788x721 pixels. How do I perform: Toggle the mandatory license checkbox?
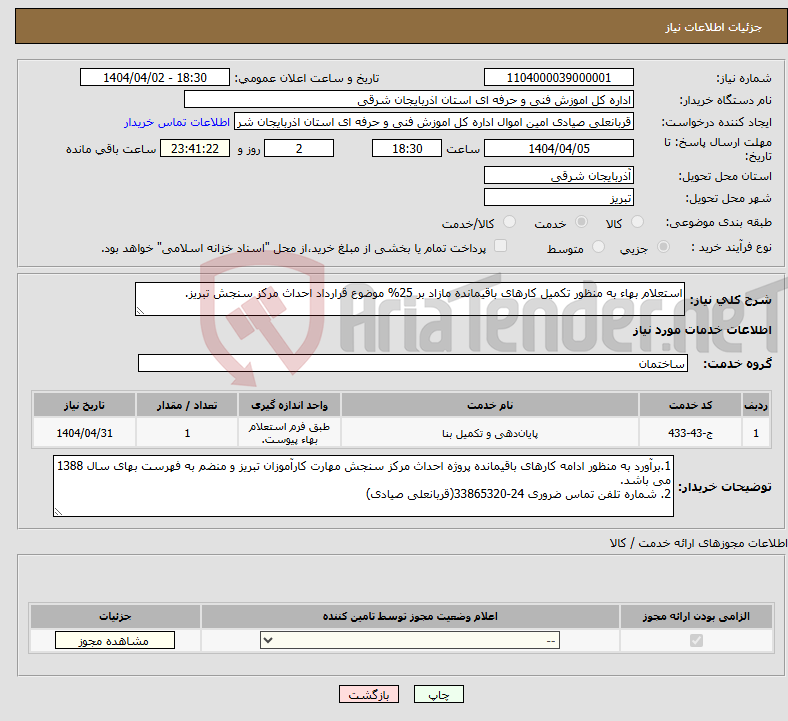pos(696,641)
